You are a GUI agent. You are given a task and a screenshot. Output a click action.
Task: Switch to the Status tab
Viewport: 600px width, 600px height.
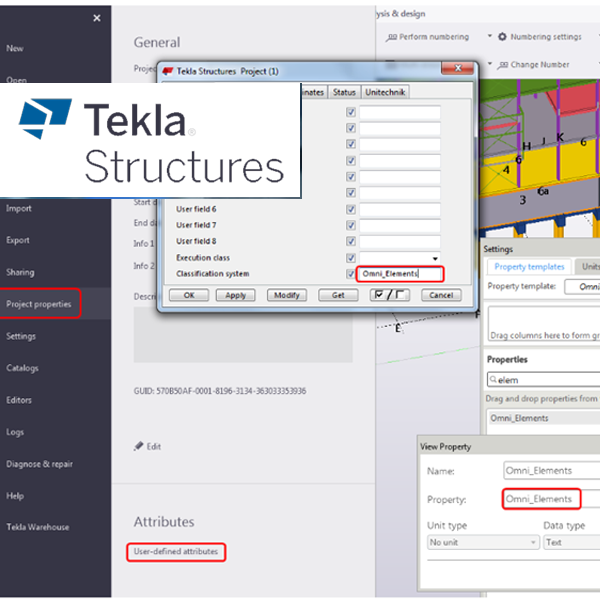click(344, 92)
